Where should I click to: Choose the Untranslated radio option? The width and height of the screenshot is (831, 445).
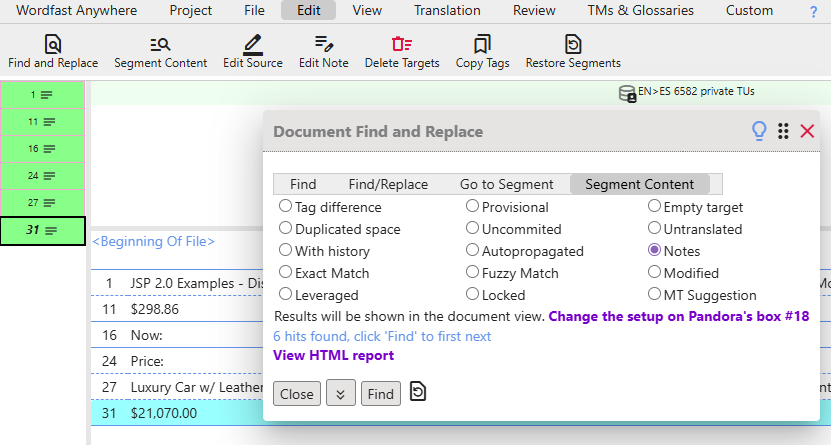pos(654,228)
